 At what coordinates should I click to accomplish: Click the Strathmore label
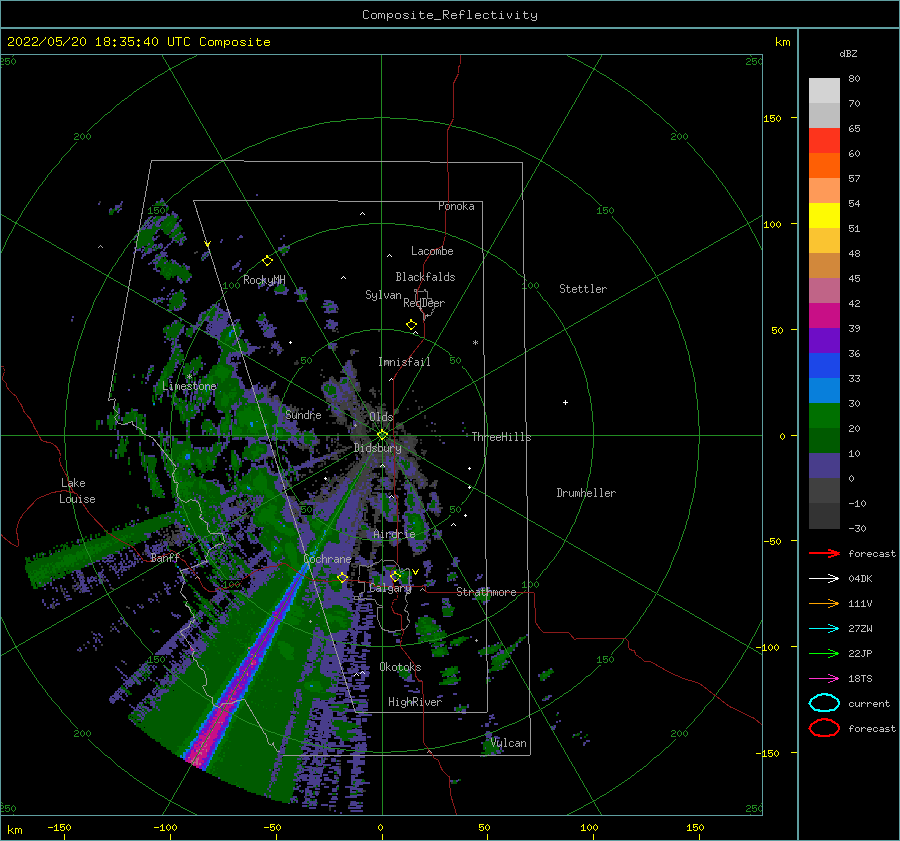[487, 592]
